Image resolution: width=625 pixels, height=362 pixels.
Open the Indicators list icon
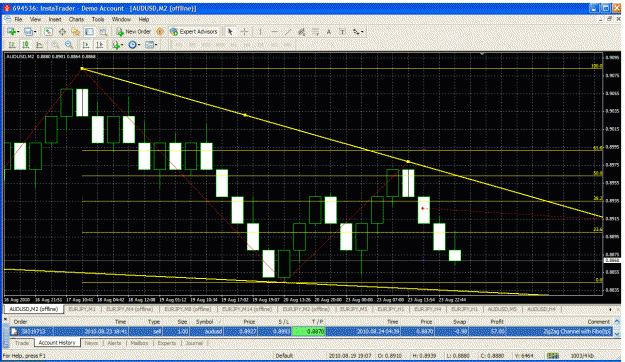(x=116, y=45)
